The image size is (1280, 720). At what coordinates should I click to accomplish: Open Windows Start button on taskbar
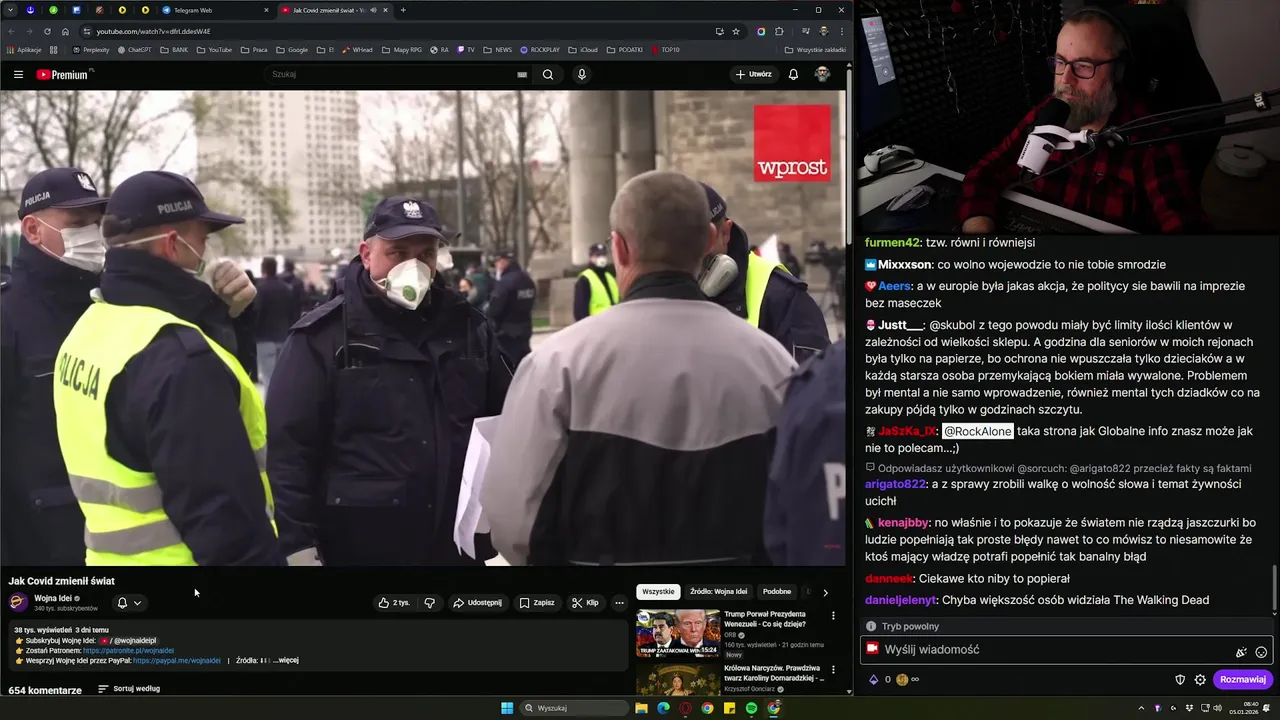[x=507, y=708]
